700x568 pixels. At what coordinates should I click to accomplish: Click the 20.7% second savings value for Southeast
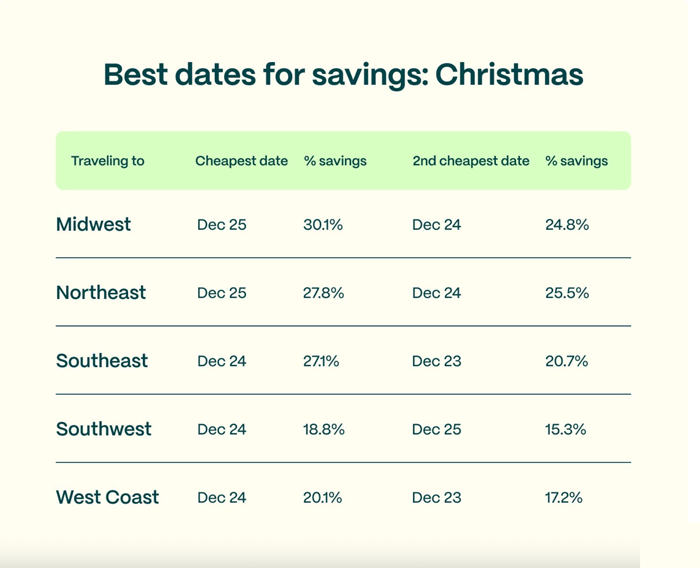566,361
